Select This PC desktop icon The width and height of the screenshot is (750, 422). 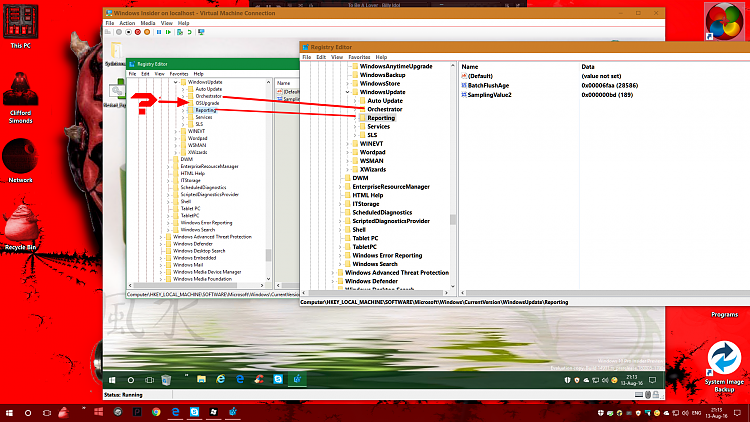tap(21, 25)
